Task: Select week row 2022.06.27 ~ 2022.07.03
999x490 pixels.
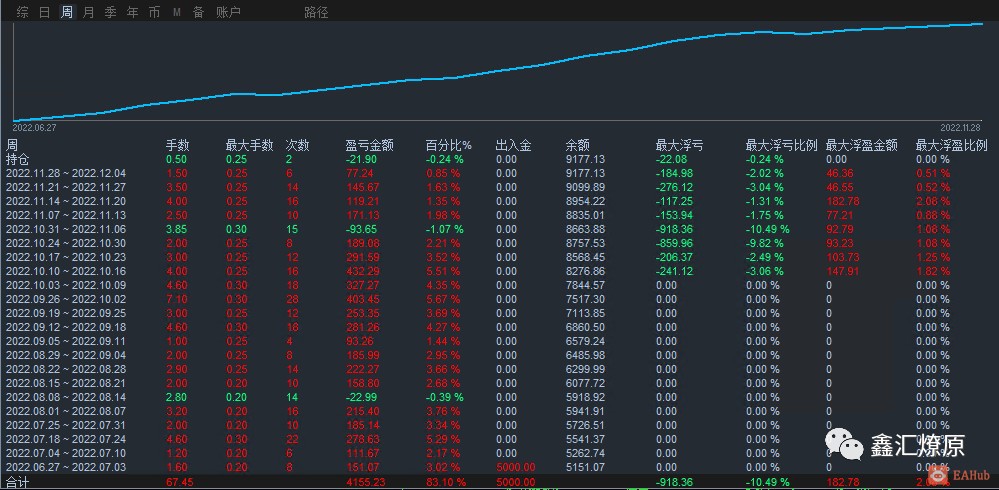Action: (x=66, y=468)
